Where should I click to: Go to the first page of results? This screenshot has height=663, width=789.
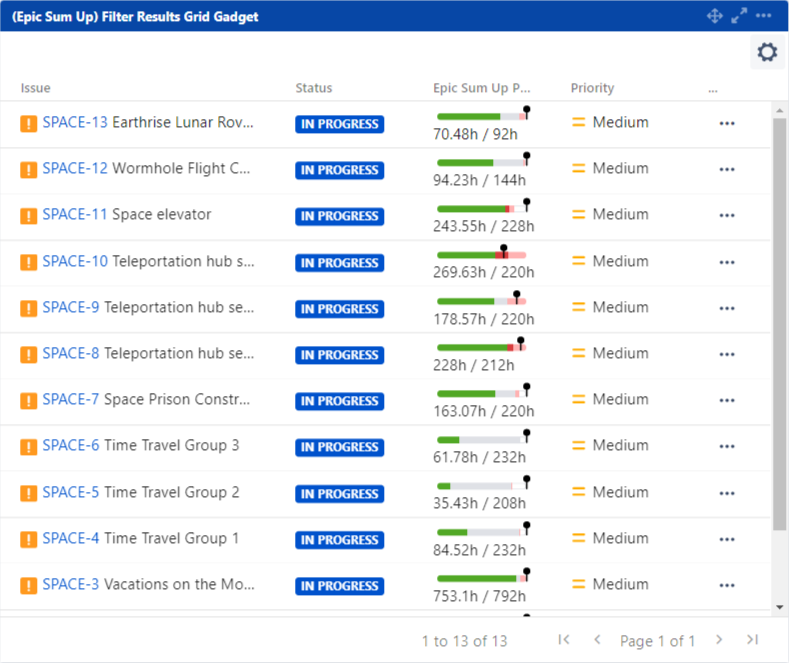[x=564, y=640]
